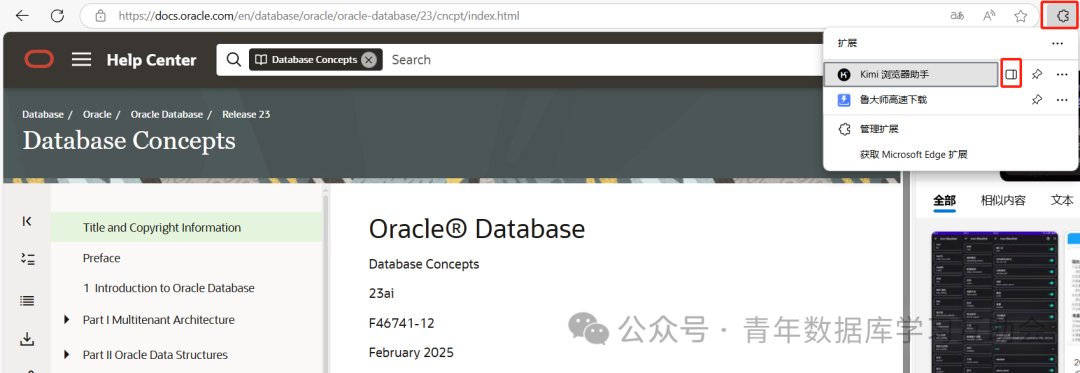The width and height of the screenshot is (1080, 373).
Task: Click 获取 Microsoft Edge 扩展 link
Action: tap(913, 155)
